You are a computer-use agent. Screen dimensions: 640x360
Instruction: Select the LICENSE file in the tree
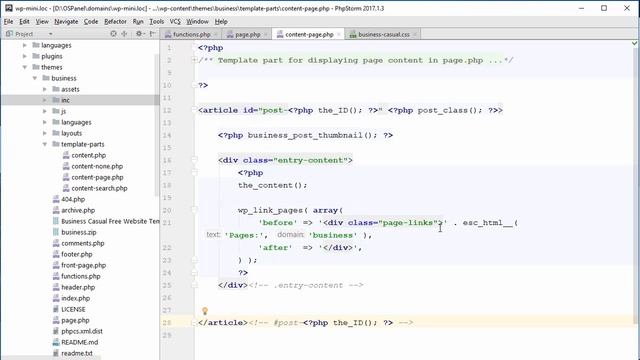click(x=73, y=310)
